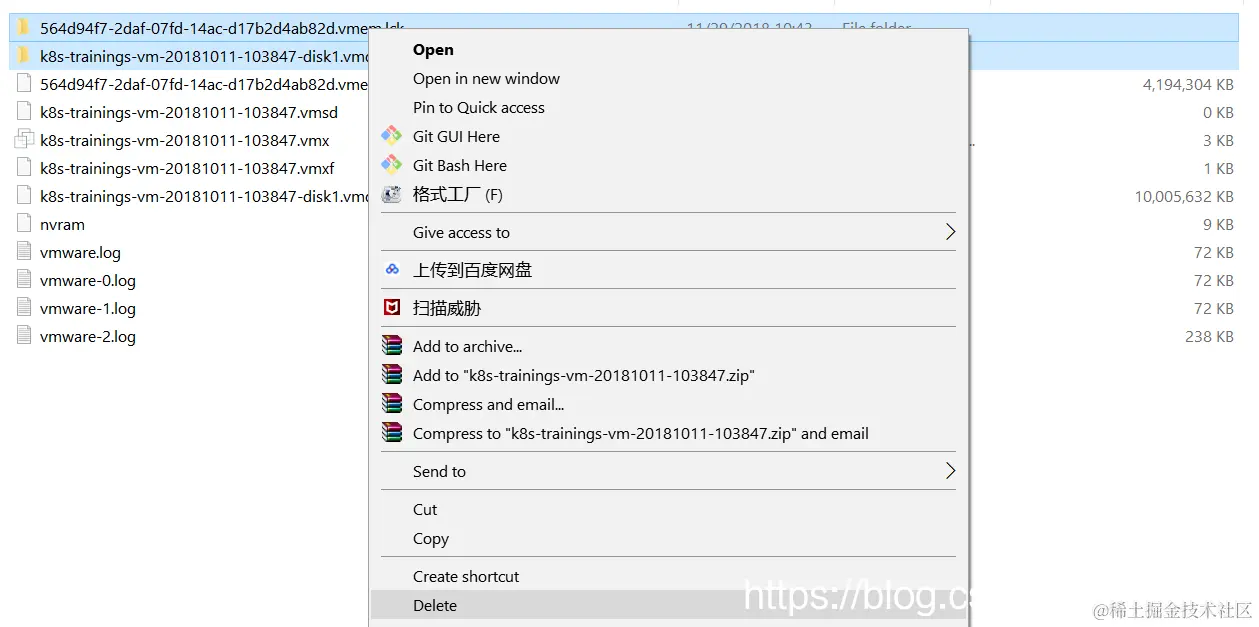Choose 格式工厂 (F) menu entry
Image resolution: width=1259 pixels, height=627 pixels.
pos(458,194)
